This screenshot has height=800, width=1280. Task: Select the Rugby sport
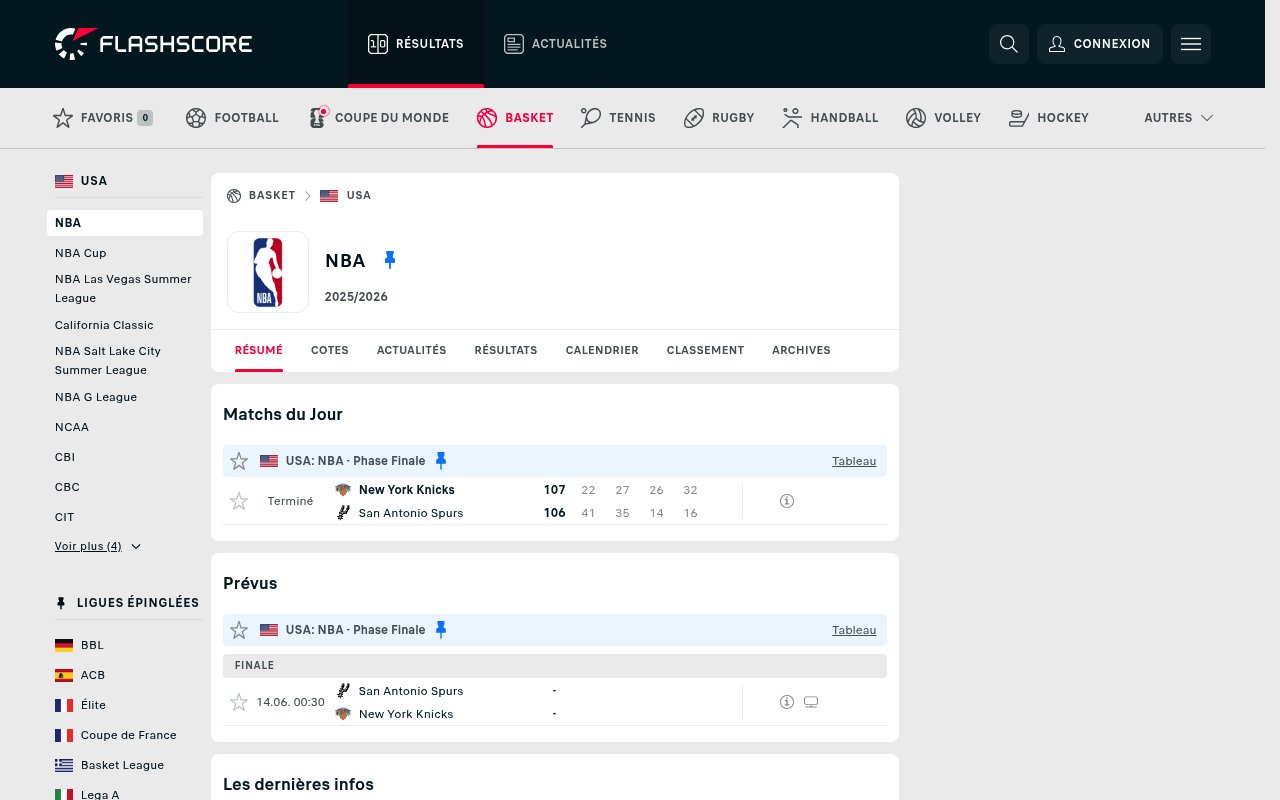pyautogui.click(x=719, y=118)
